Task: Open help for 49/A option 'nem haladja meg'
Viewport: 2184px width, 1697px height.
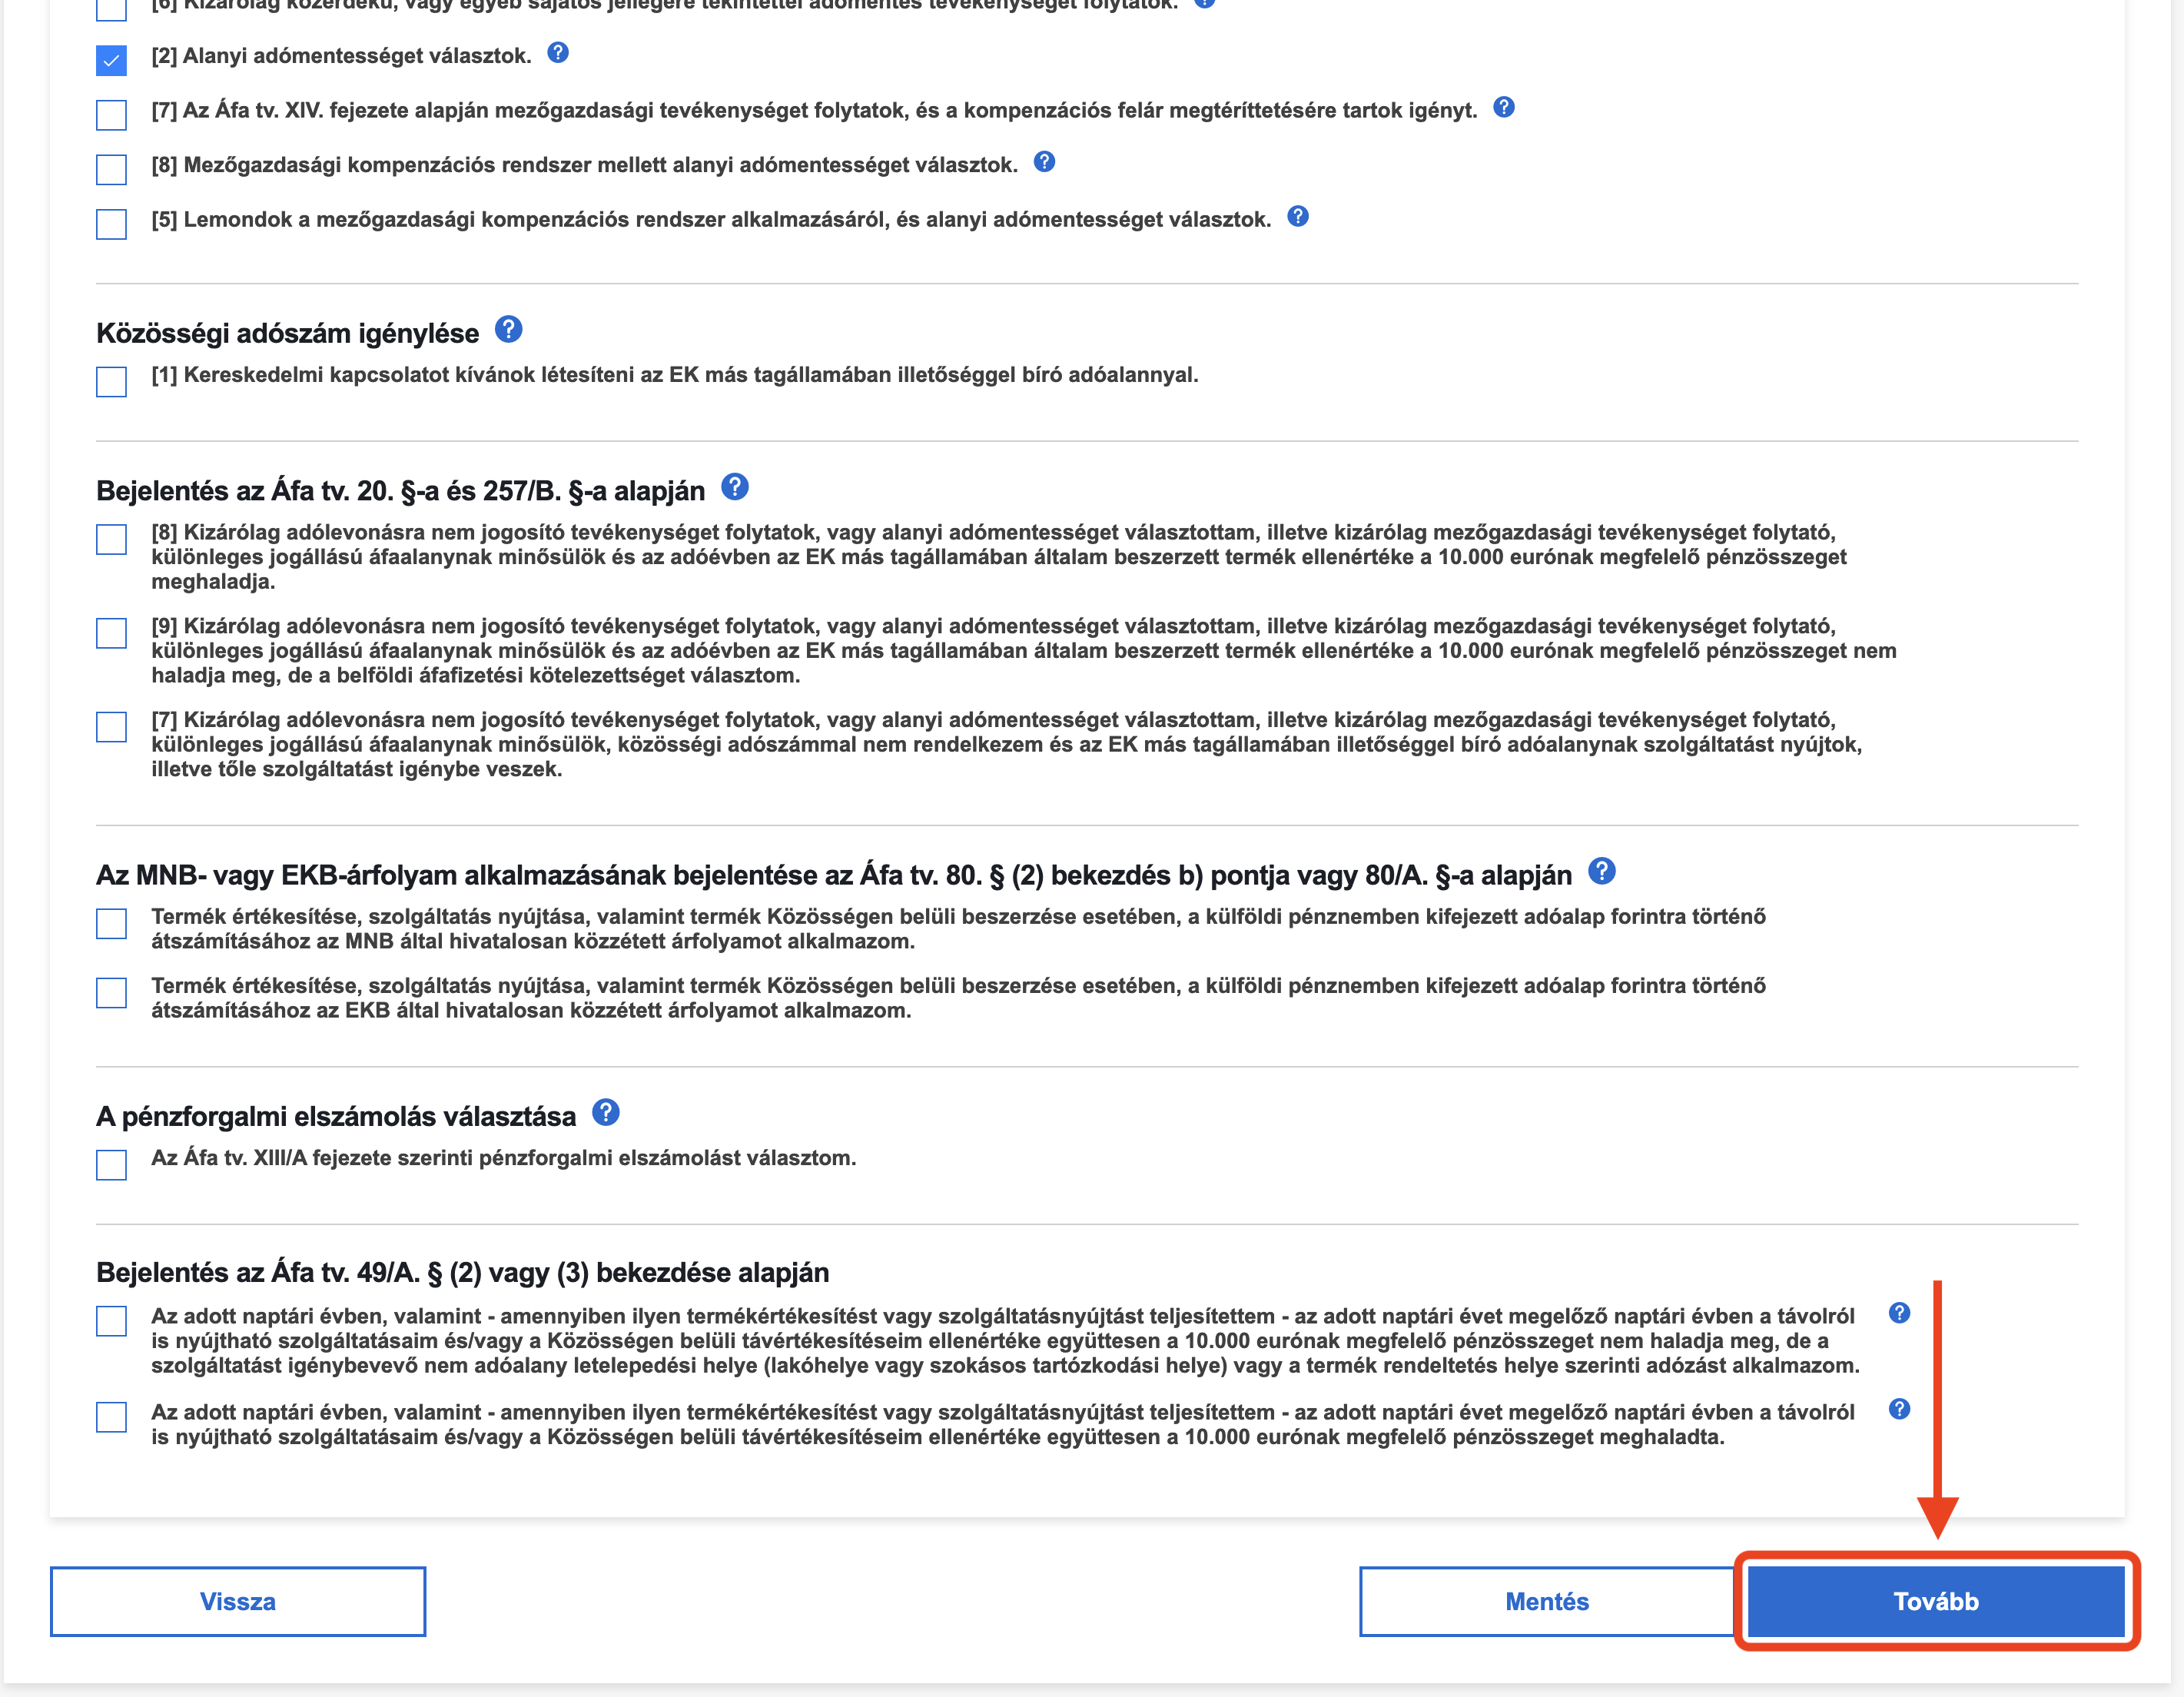Action: (x=1900, y=1313)
